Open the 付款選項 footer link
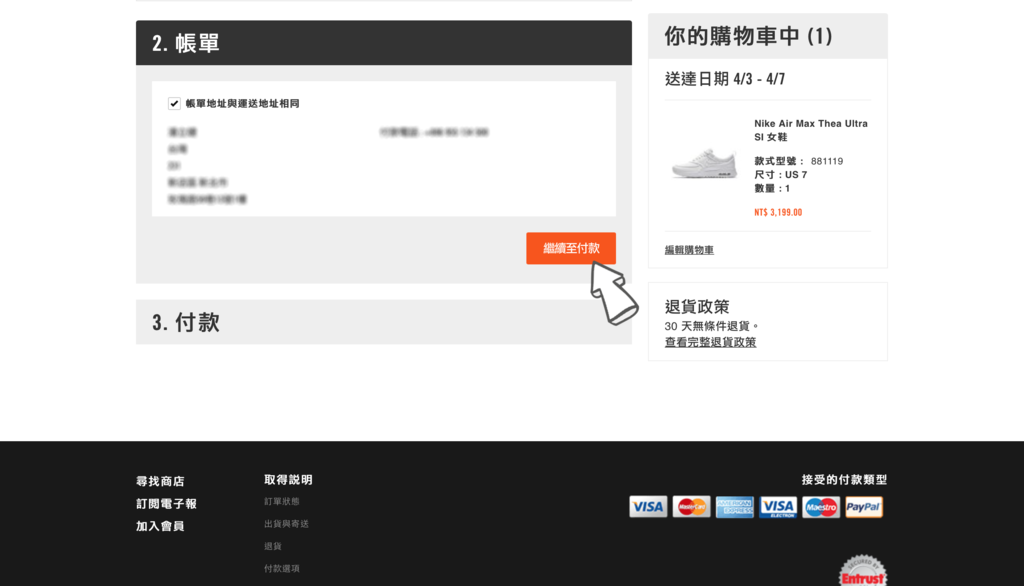The width and height of the screenshot is (1024, 586). [281, 568]
